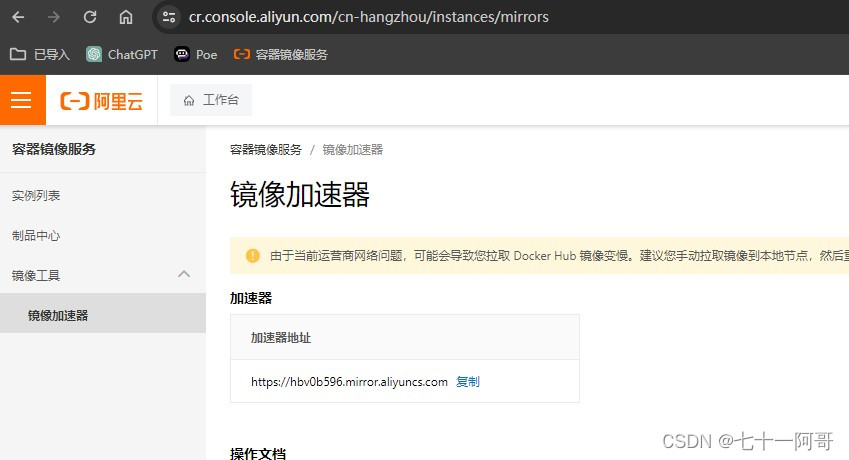Select 镜像加速器 in the sidebar
849x460 pixels.
(103, 313)
